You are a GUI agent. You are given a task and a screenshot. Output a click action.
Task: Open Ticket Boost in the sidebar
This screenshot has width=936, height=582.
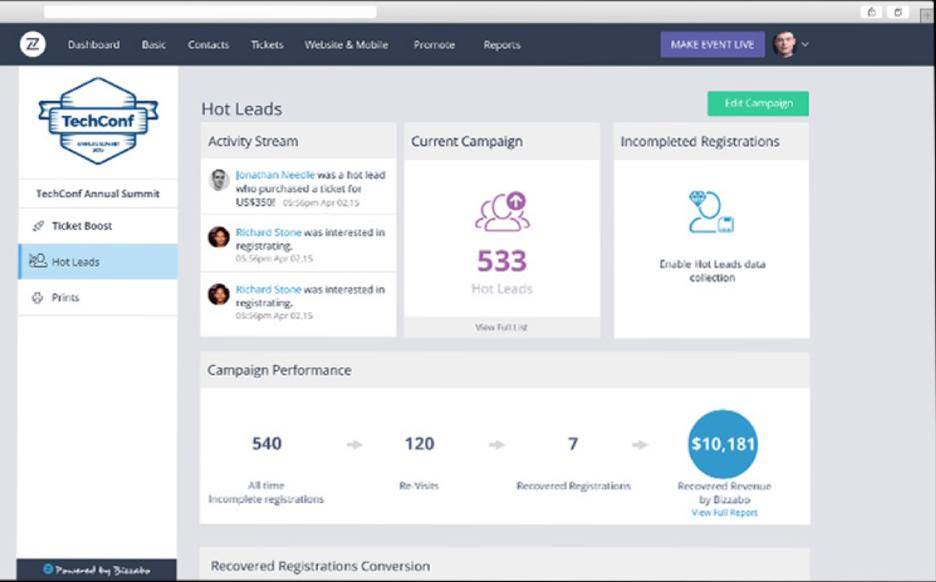98,226
